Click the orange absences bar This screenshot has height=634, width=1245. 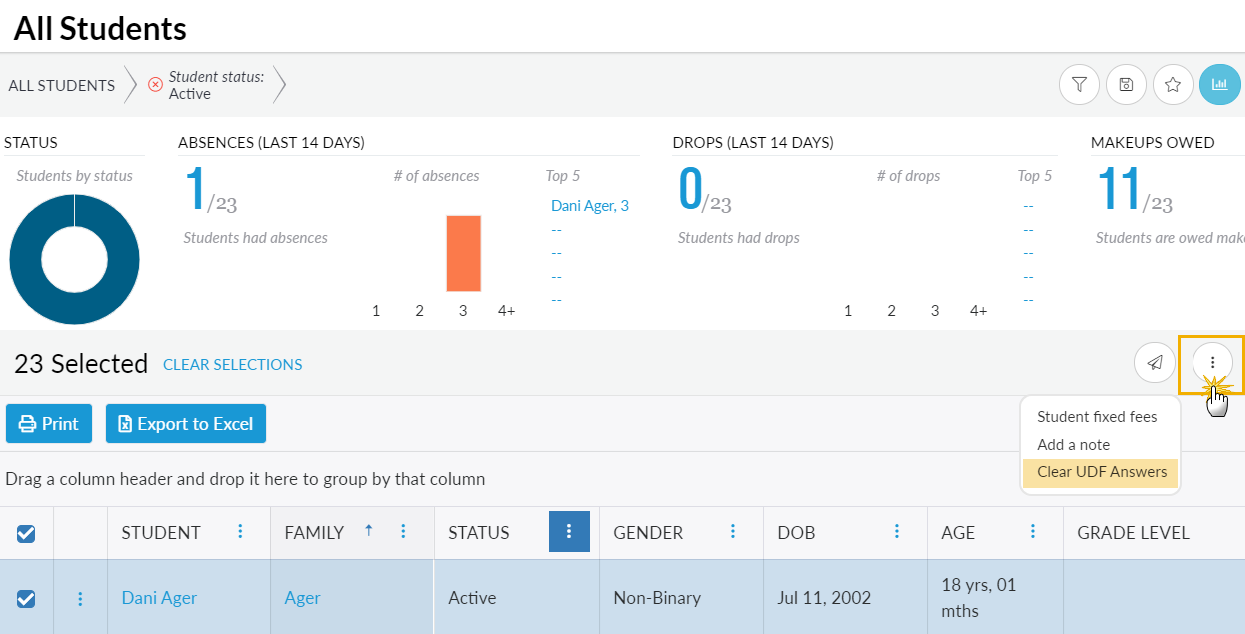coord(463,253)
